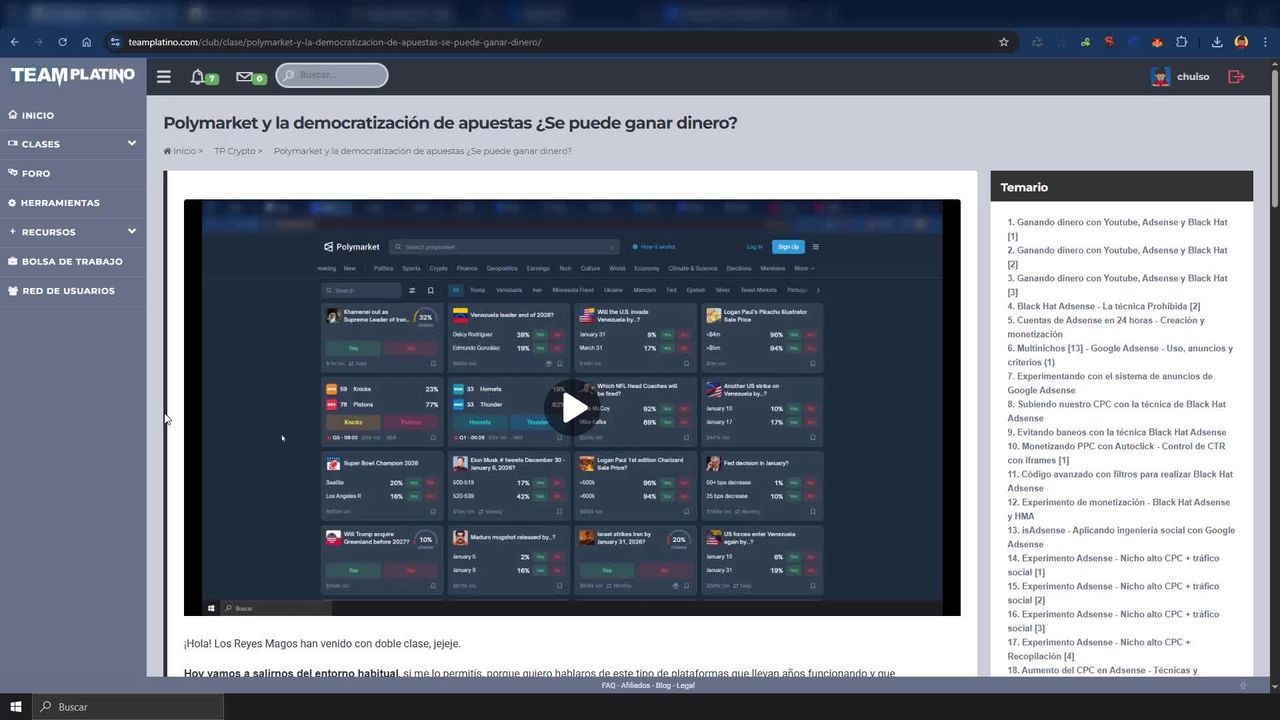Screen dimensions: 1280x720
Task: Open Clases in the sidebar
Action: [x=40, y=144]
